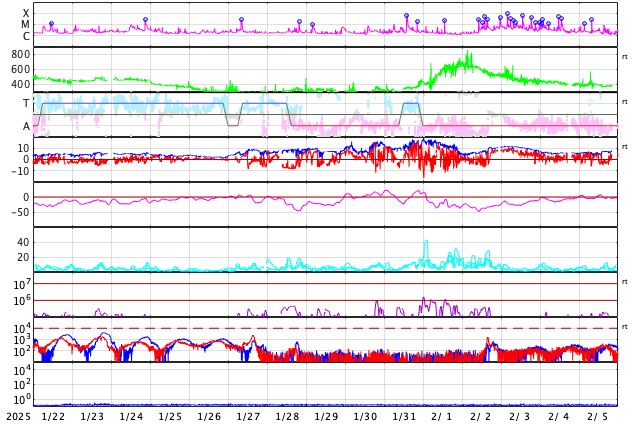Click the 10^0 axis label
This screenshot has height=424, width=634.
(x=23, y=400)
